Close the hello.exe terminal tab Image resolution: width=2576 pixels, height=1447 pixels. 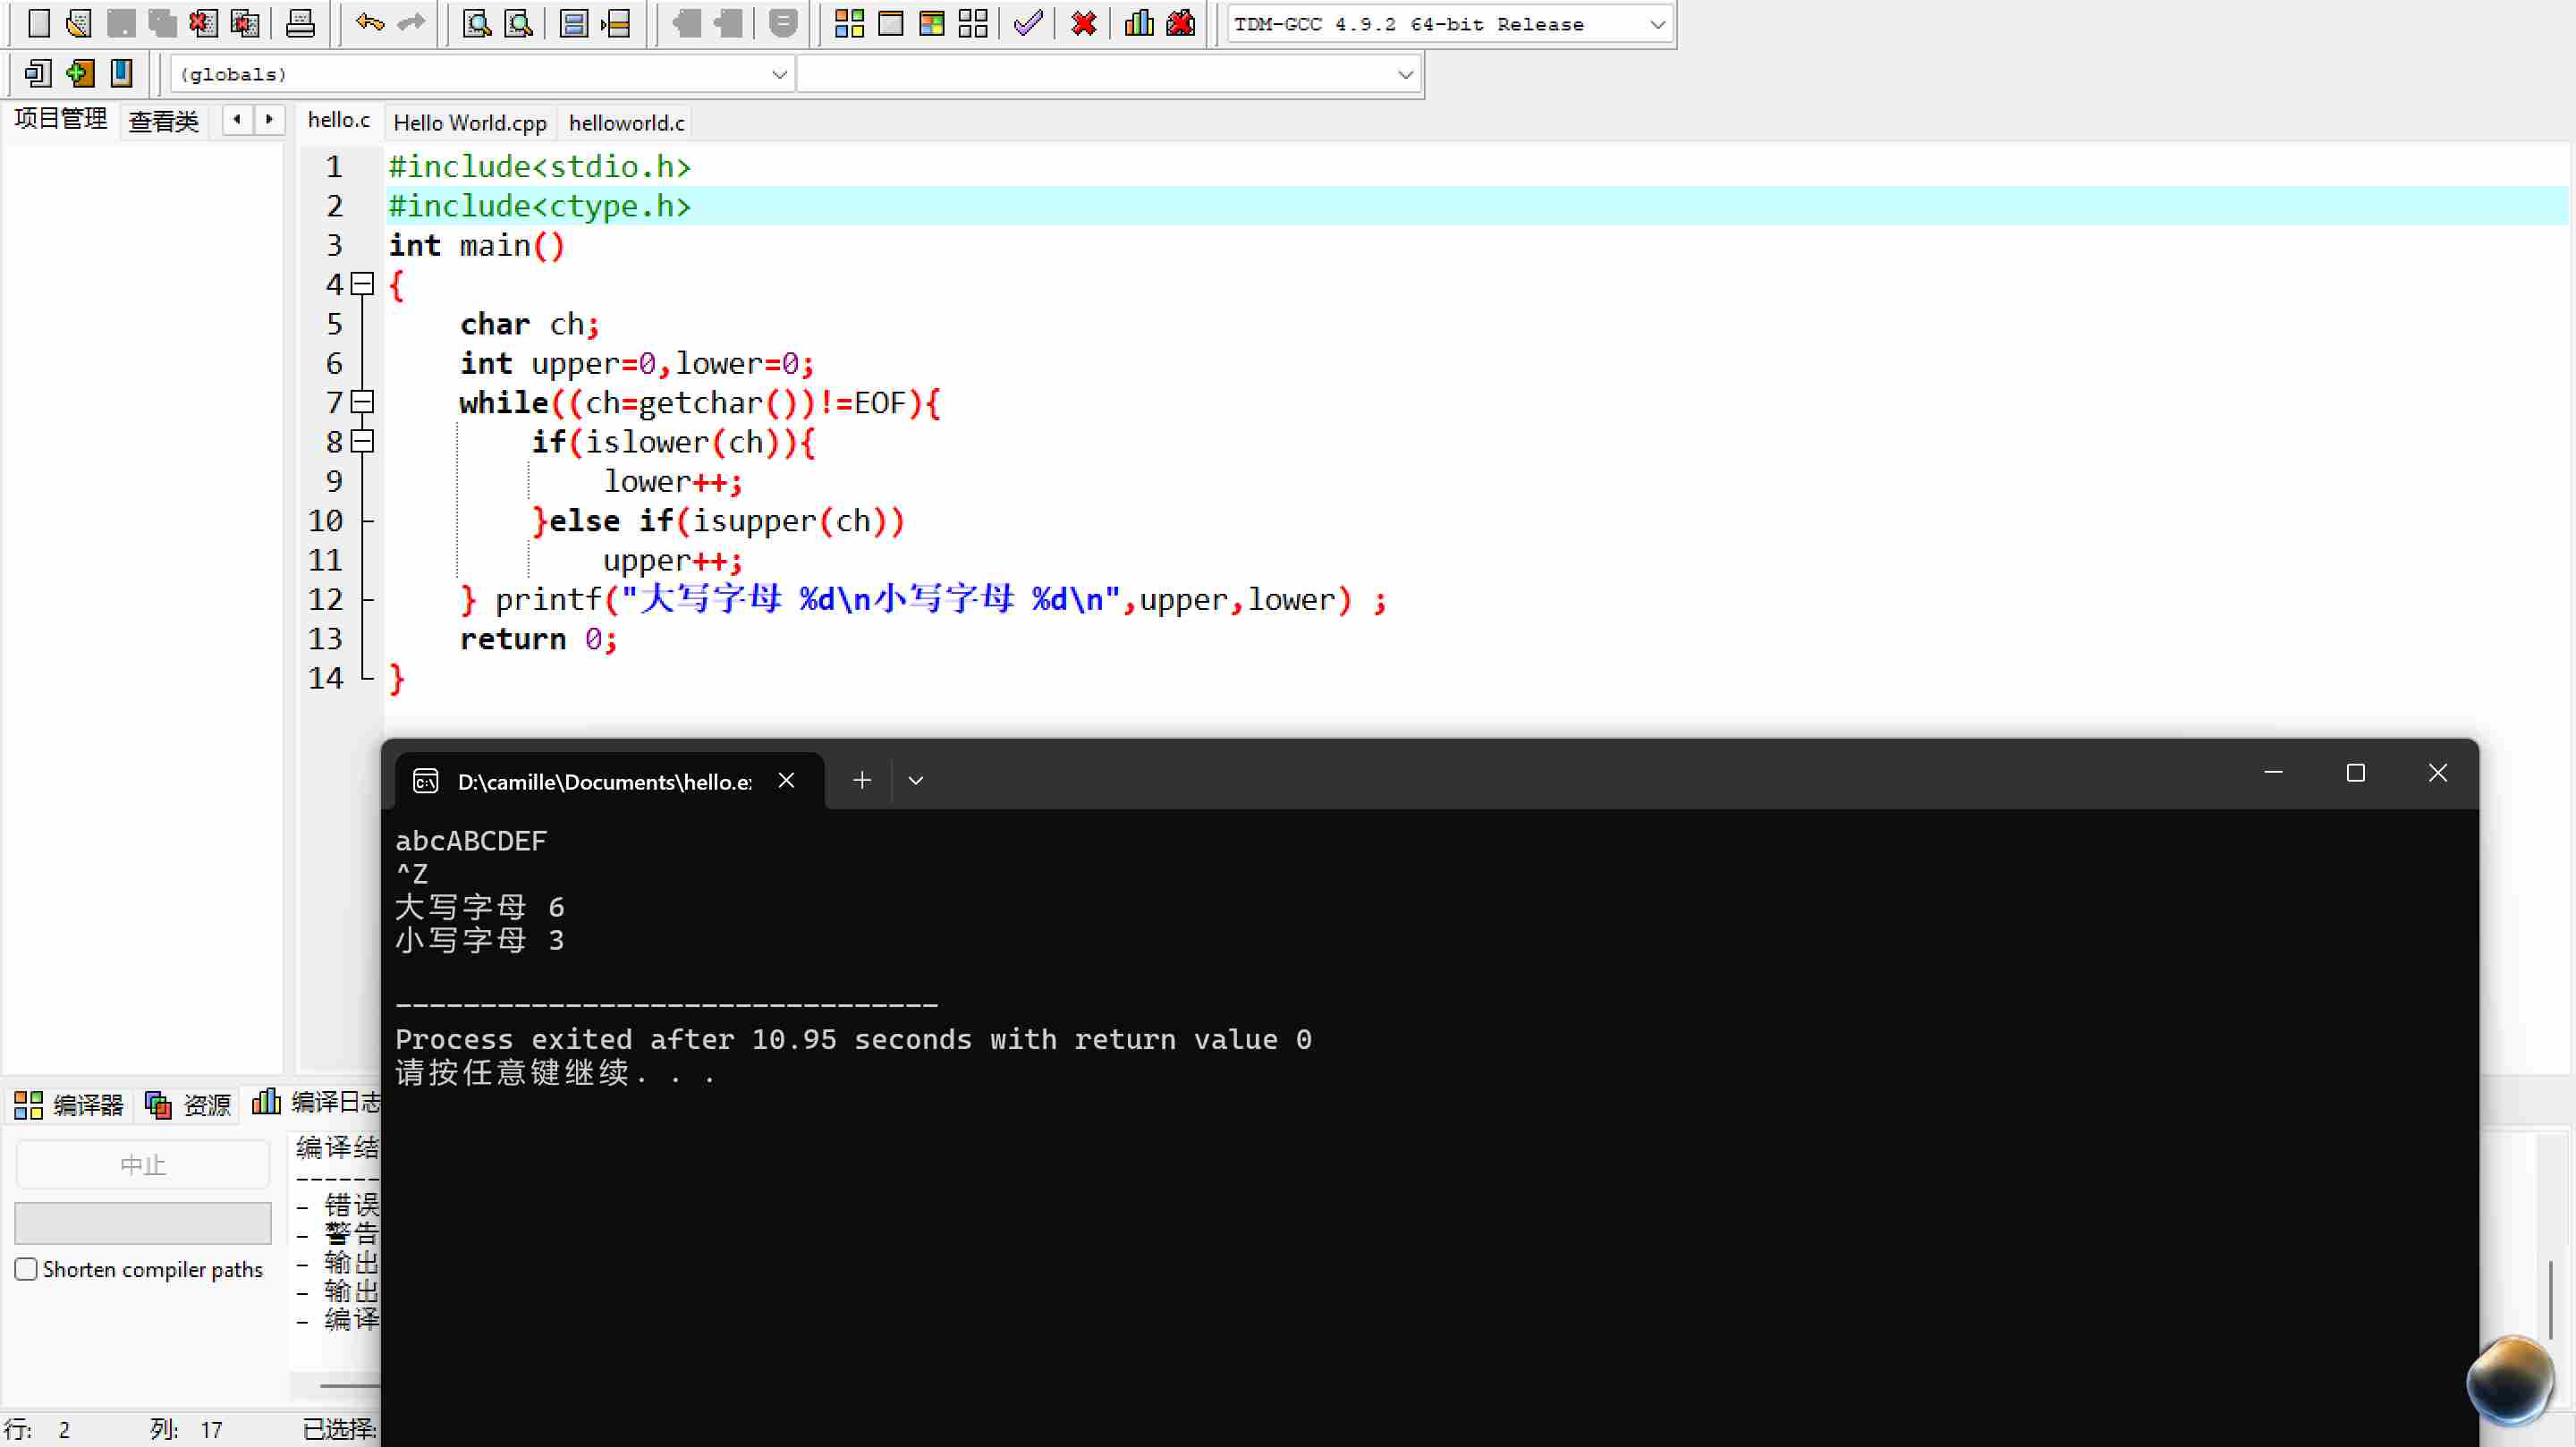click(786, 780)
